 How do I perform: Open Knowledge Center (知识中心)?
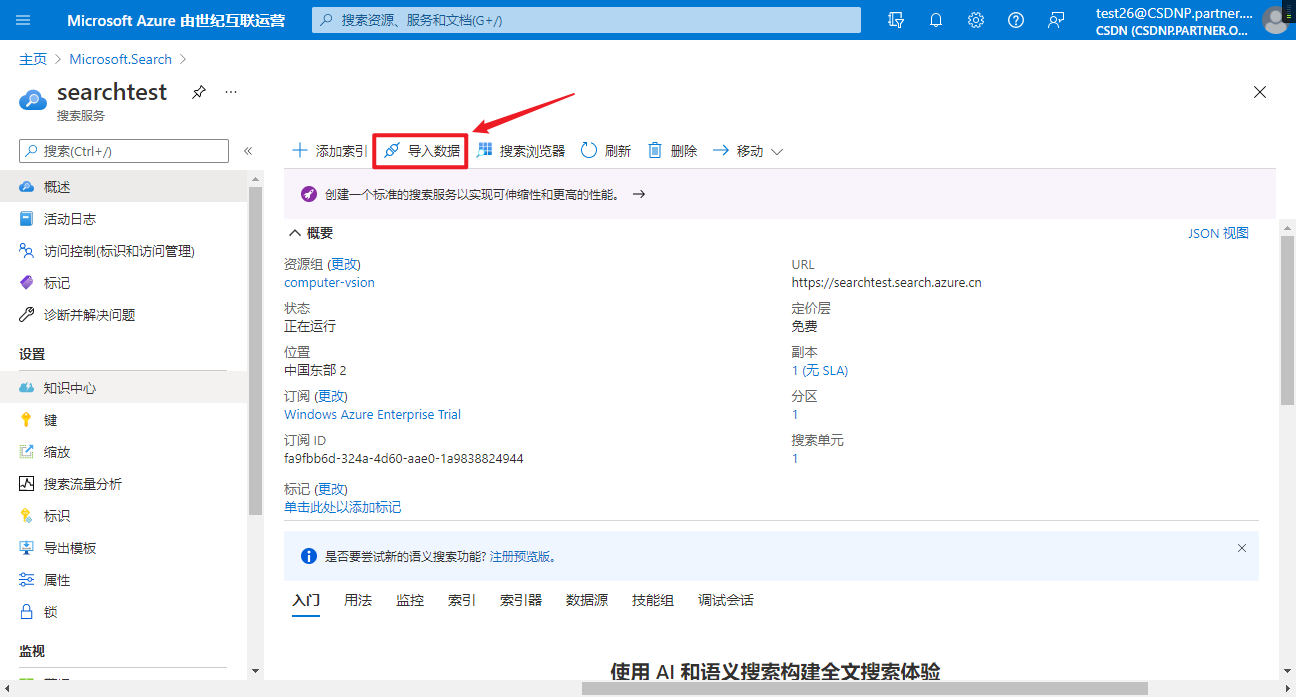[x=124, y=388]
